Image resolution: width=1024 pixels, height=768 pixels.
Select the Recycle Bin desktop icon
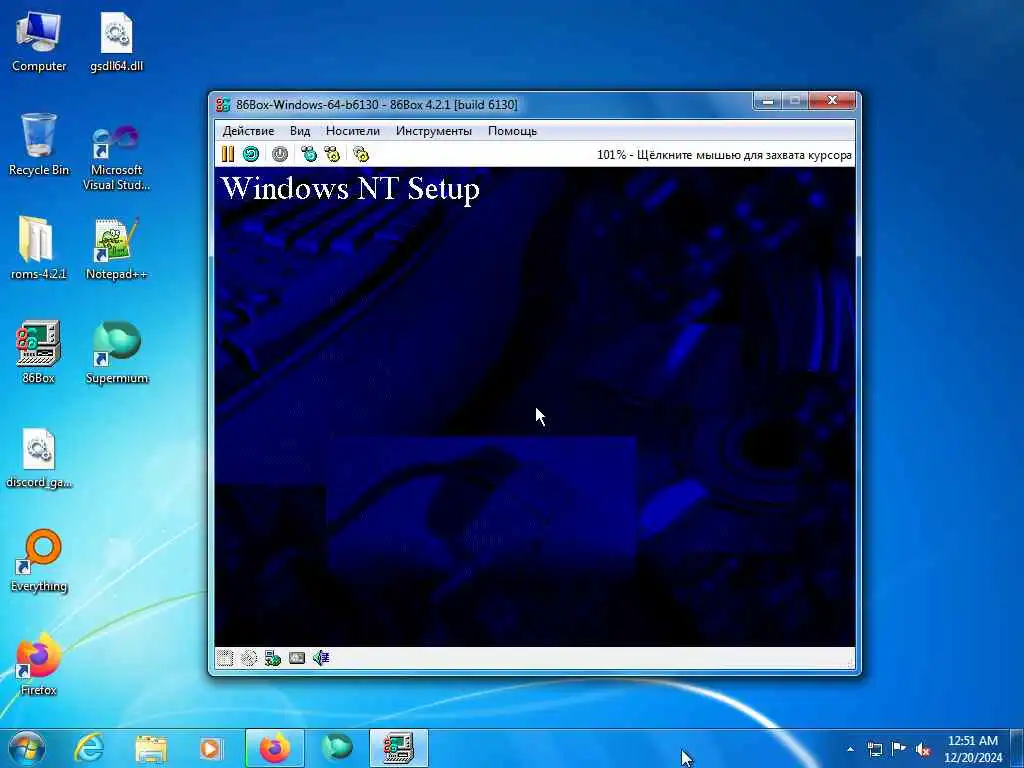[x=39, y=145]
